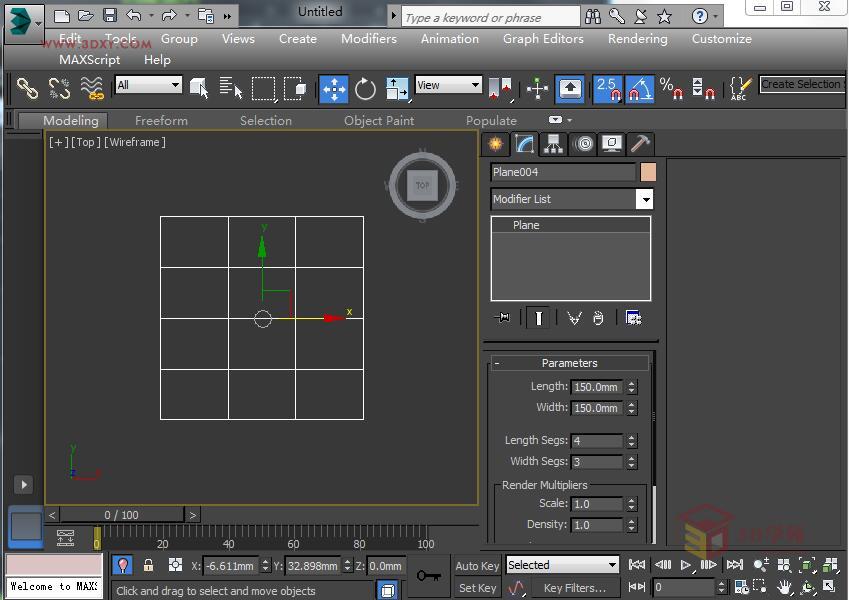Open the Rendering menu
The height and width of the screenshot is (600, 849).
click(x=637, y=39)
